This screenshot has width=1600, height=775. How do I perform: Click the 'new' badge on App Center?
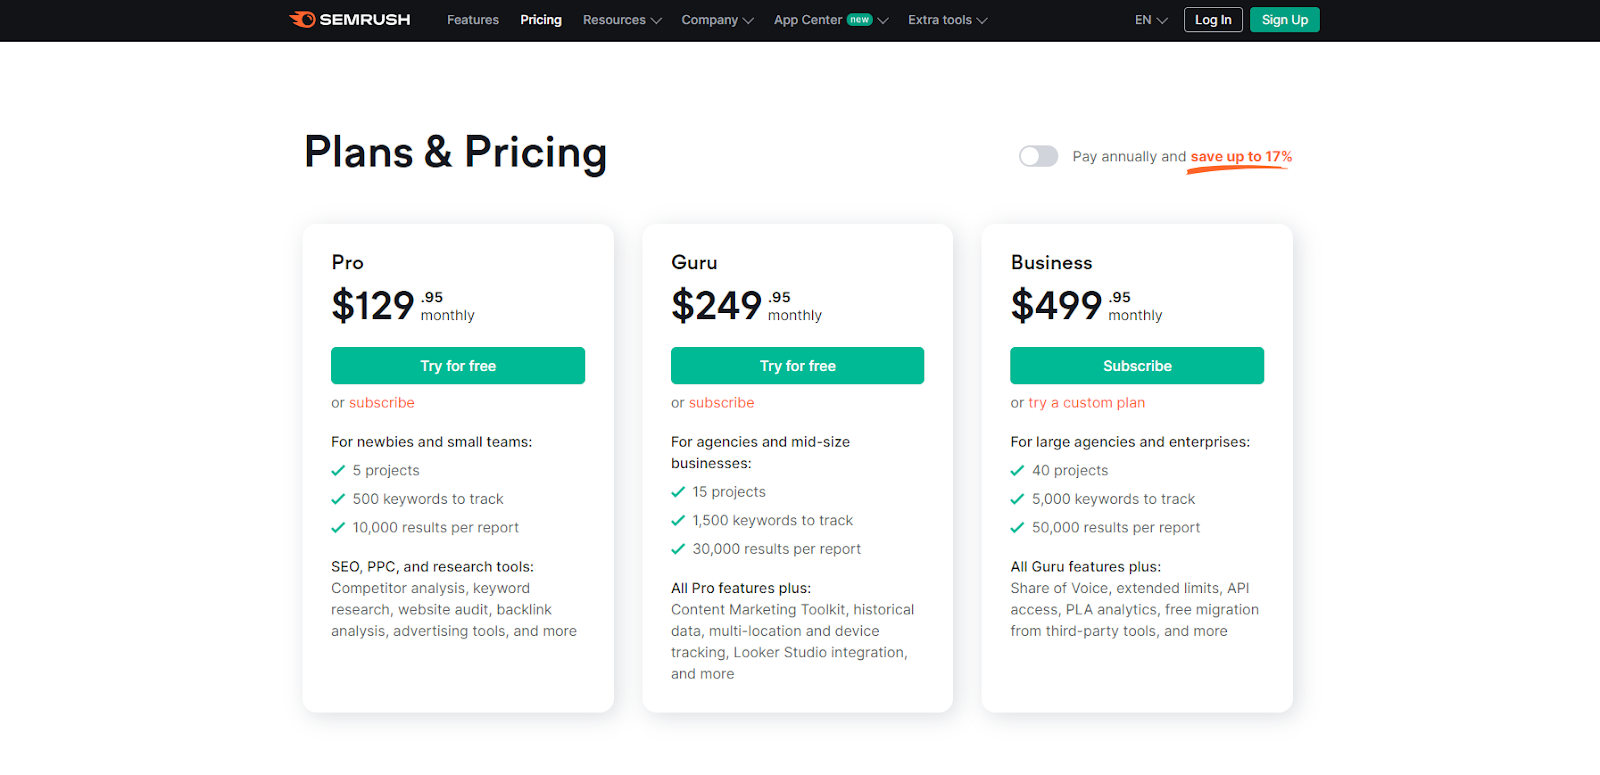click(x=860, y=20)
